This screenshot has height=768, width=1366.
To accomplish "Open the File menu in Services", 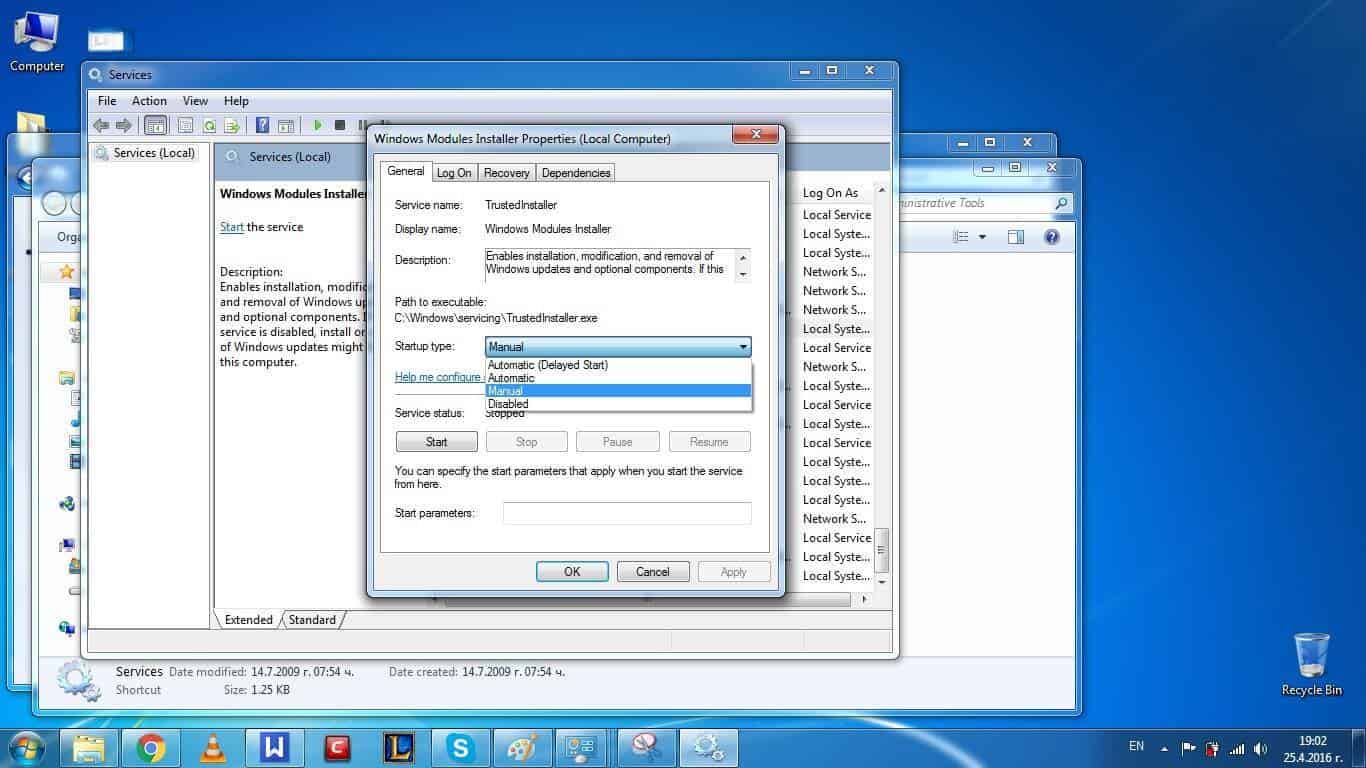I will point(107,101).
